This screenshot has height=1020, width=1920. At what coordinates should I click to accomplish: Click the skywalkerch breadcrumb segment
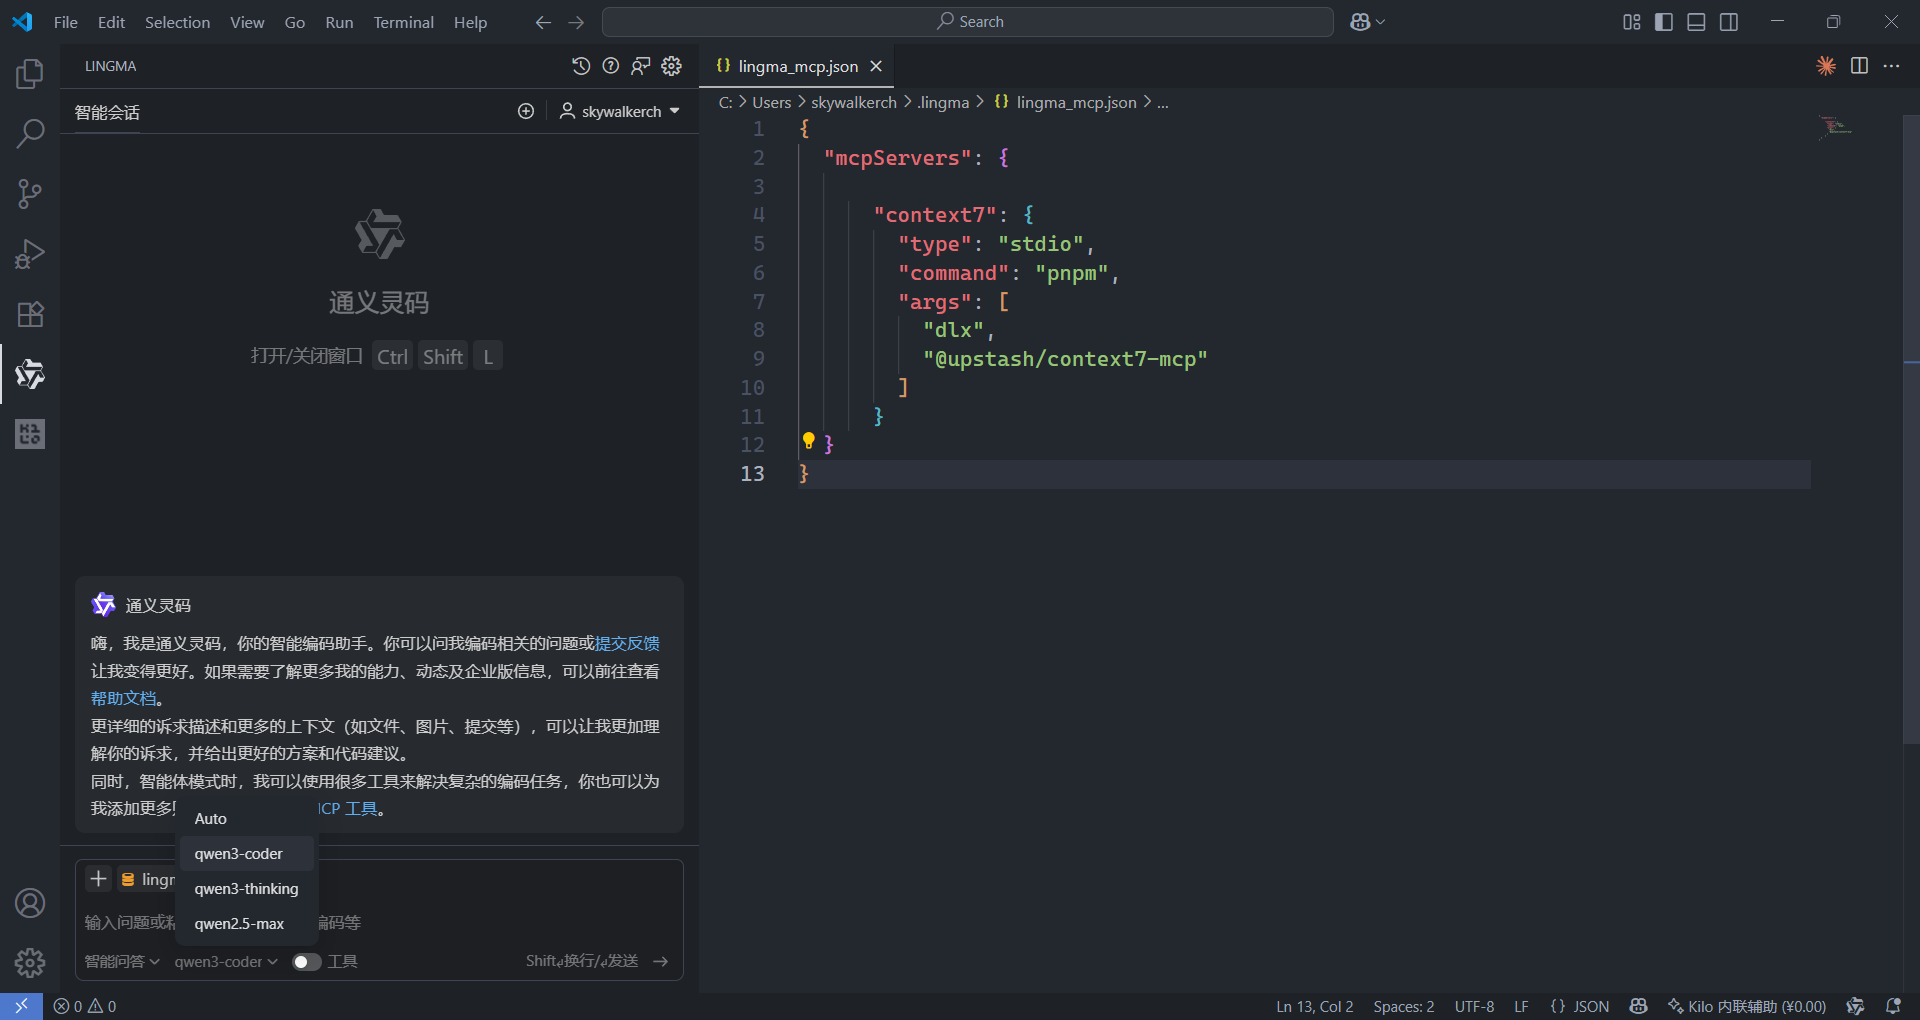tap(853, 102)
